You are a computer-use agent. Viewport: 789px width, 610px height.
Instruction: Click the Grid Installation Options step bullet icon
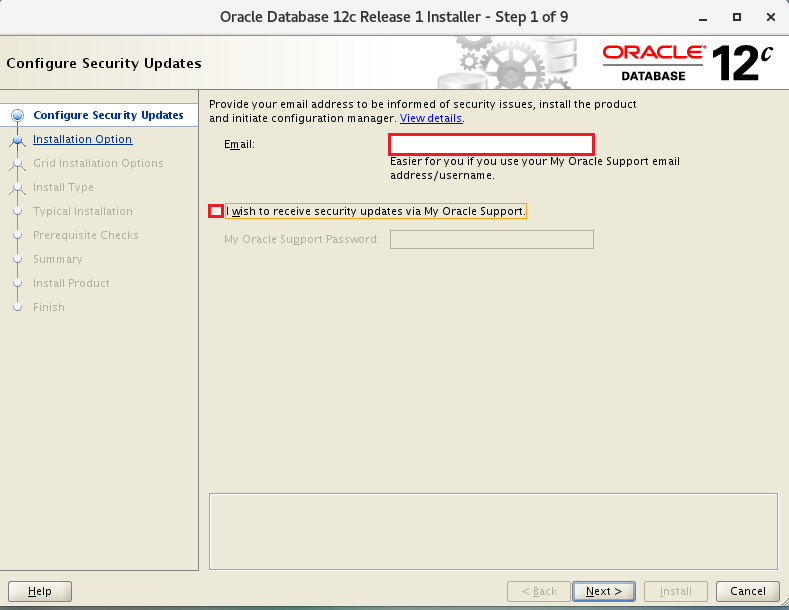pos(18,164)
